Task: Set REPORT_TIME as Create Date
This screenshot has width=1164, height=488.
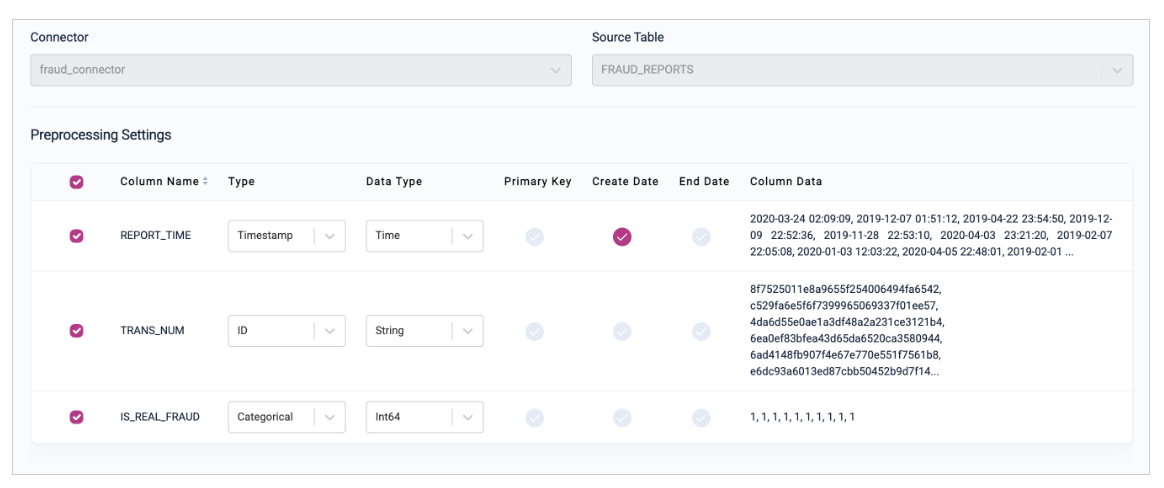Action: (x=622, y=236)
